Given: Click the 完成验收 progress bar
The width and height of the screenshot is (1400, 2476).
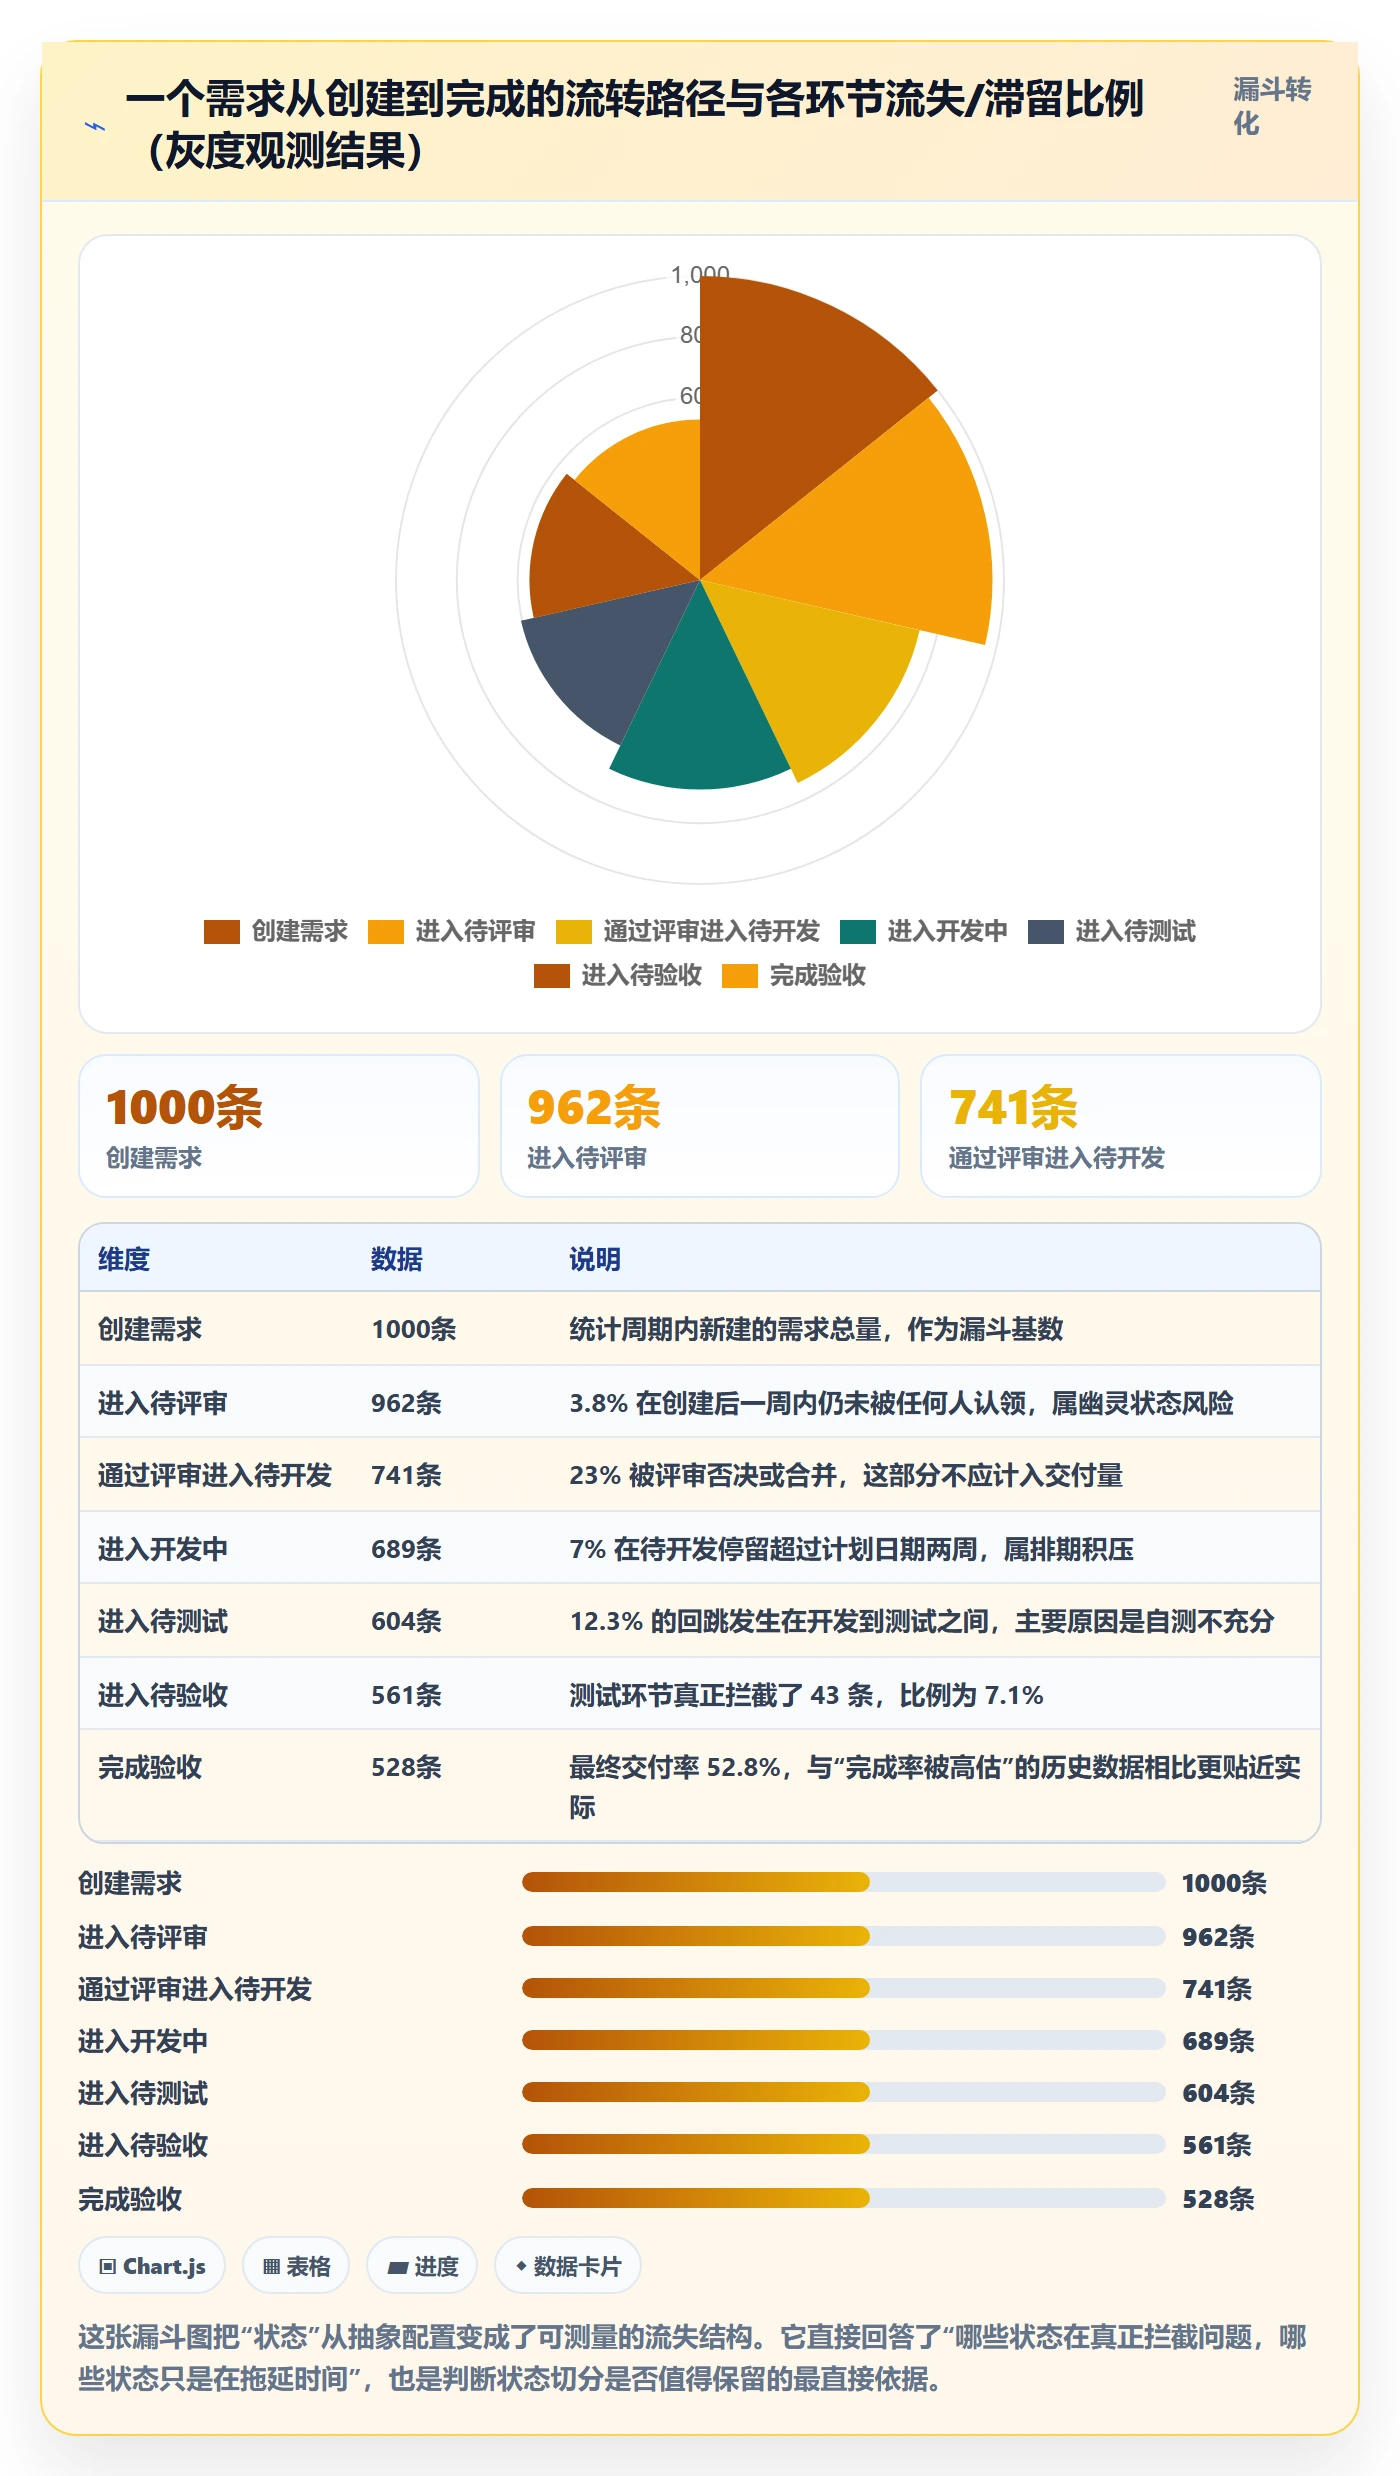Looking at the screenshot, I should pos(843,2198).
